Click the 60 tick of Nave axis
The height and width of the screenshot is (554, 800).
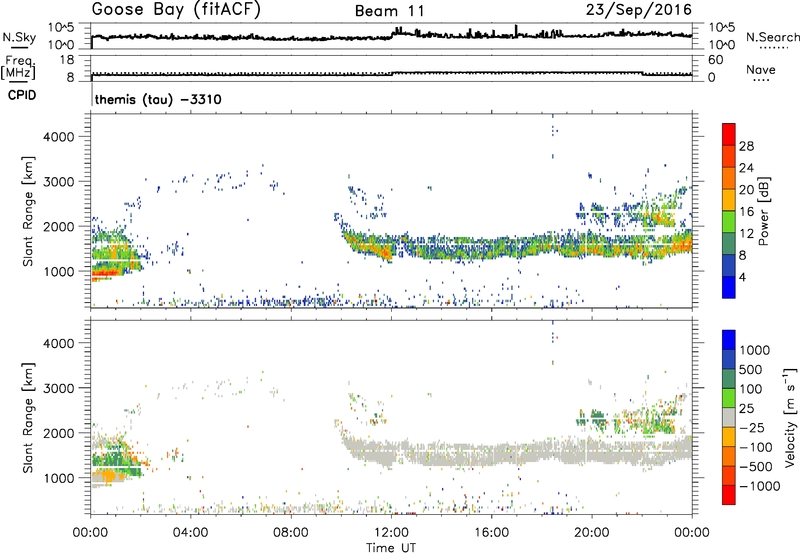pos(715,60)
